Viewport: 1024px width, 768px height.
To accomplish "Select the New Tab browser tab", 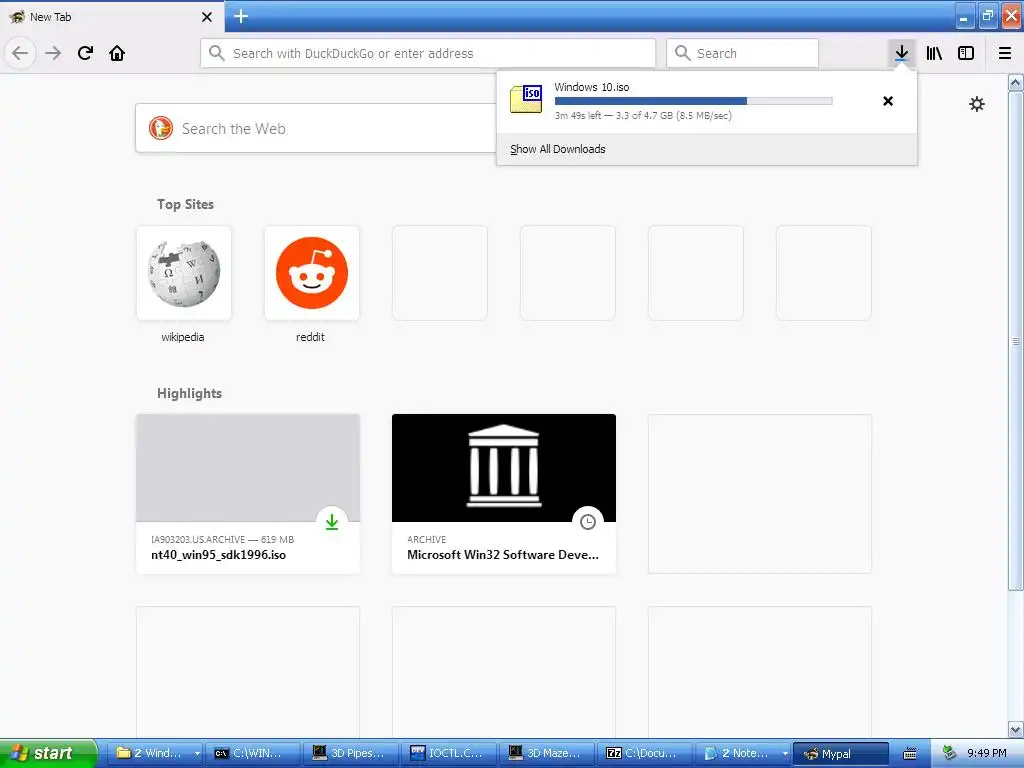I will pos(111,17).
